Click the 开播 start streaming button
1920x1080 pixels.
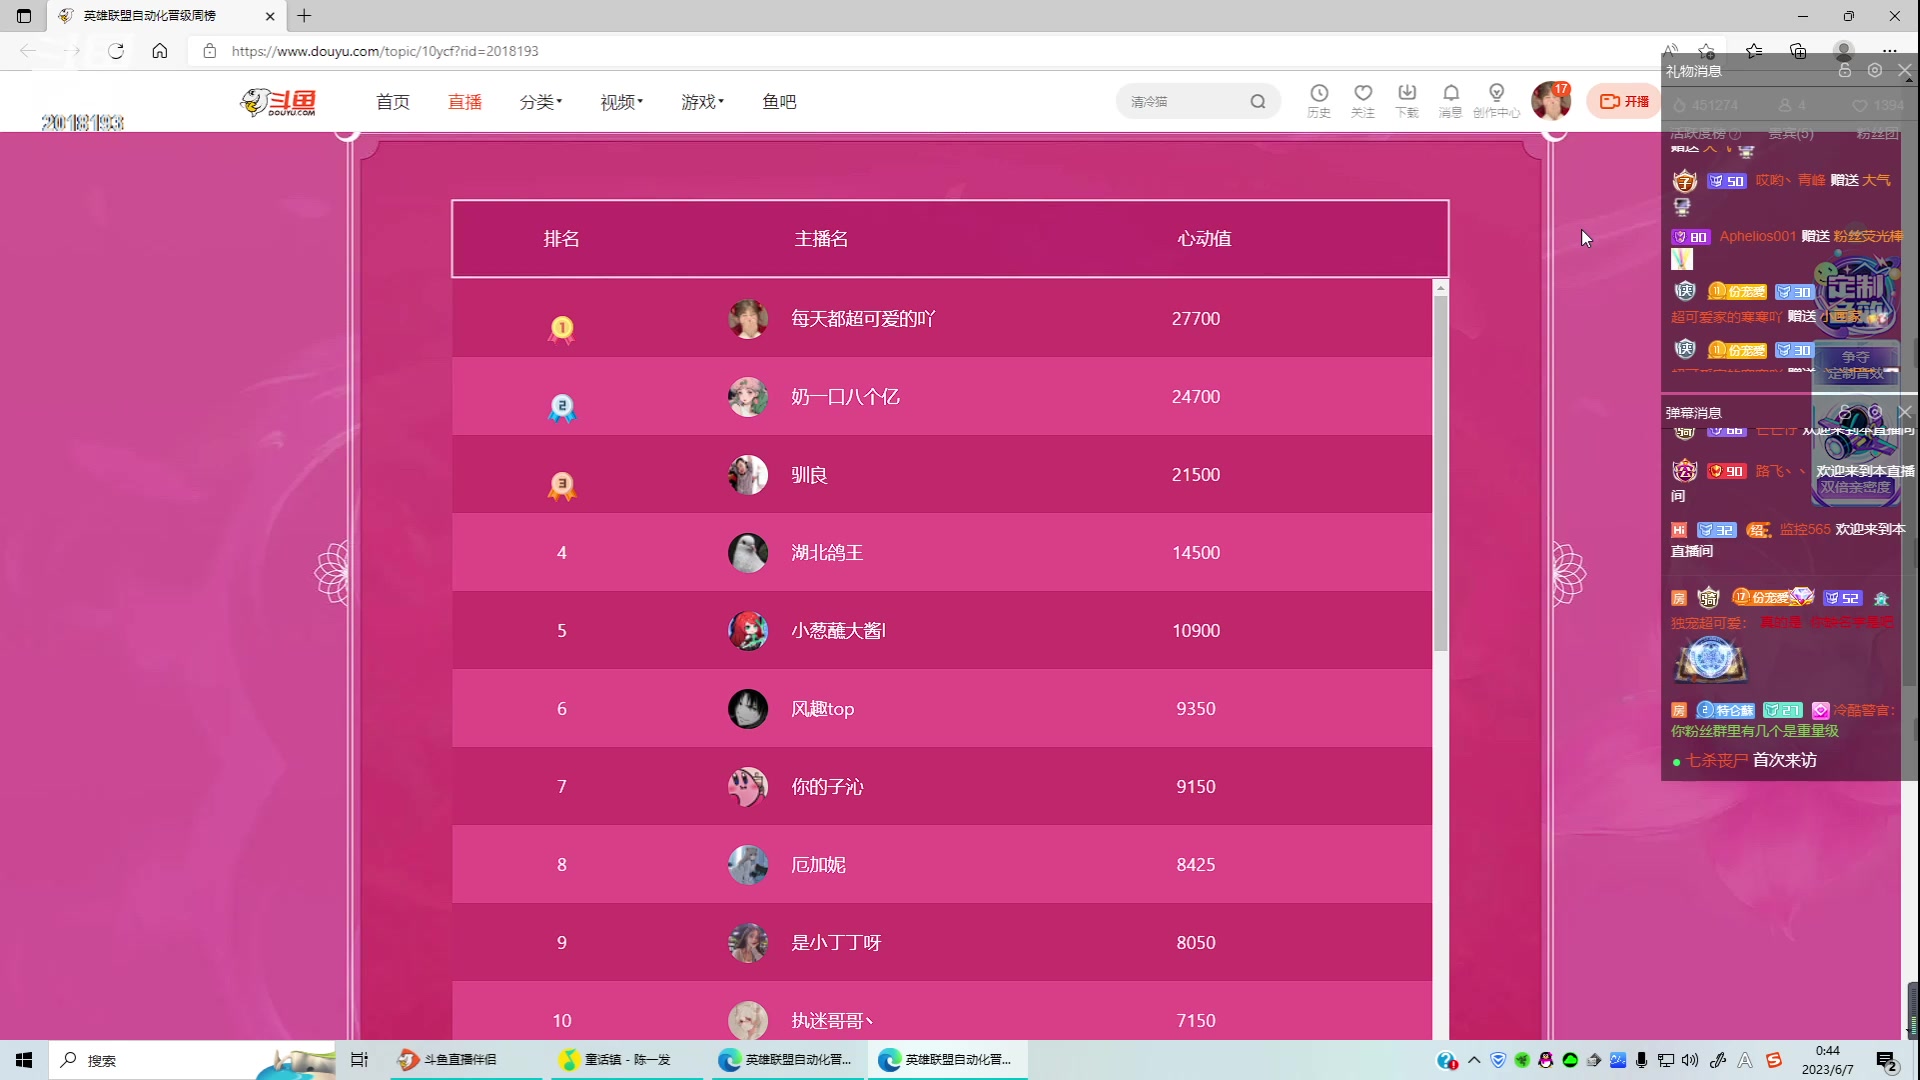1624,101
